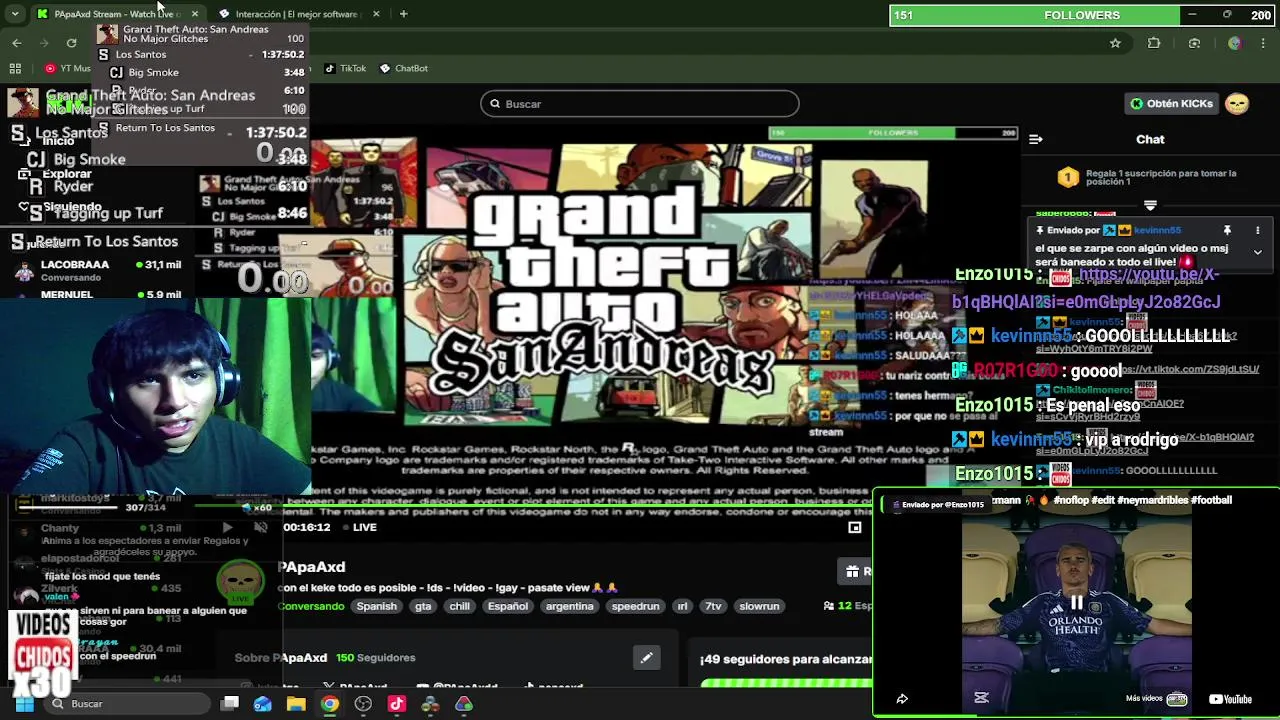1280x720 pixels.
Task: Close the PApaAxd Stream tab
Action: [195, 14]
